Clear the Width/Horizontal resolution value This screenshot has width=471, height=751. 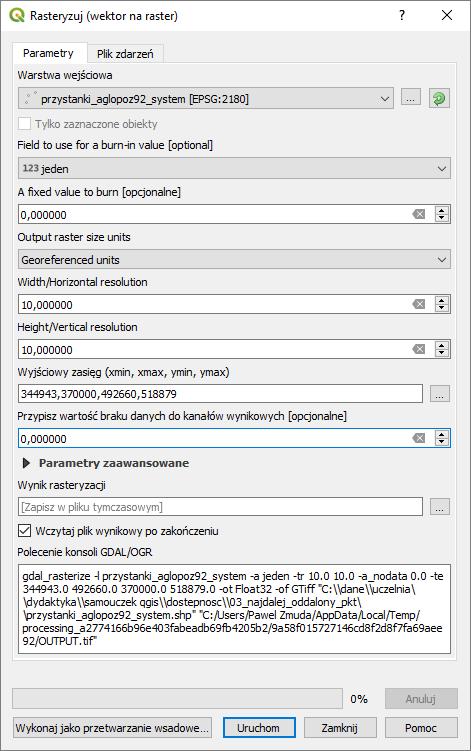coord(419,304)
